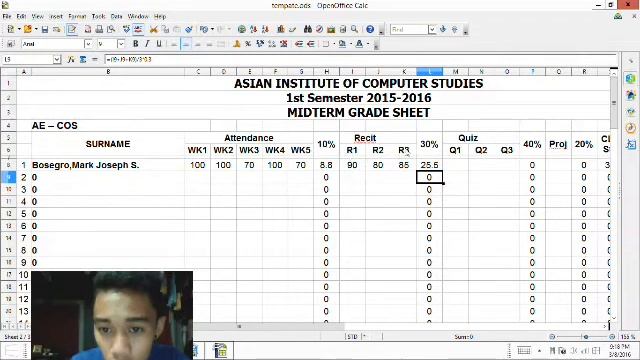Open the Data menu

click(116, 16)
